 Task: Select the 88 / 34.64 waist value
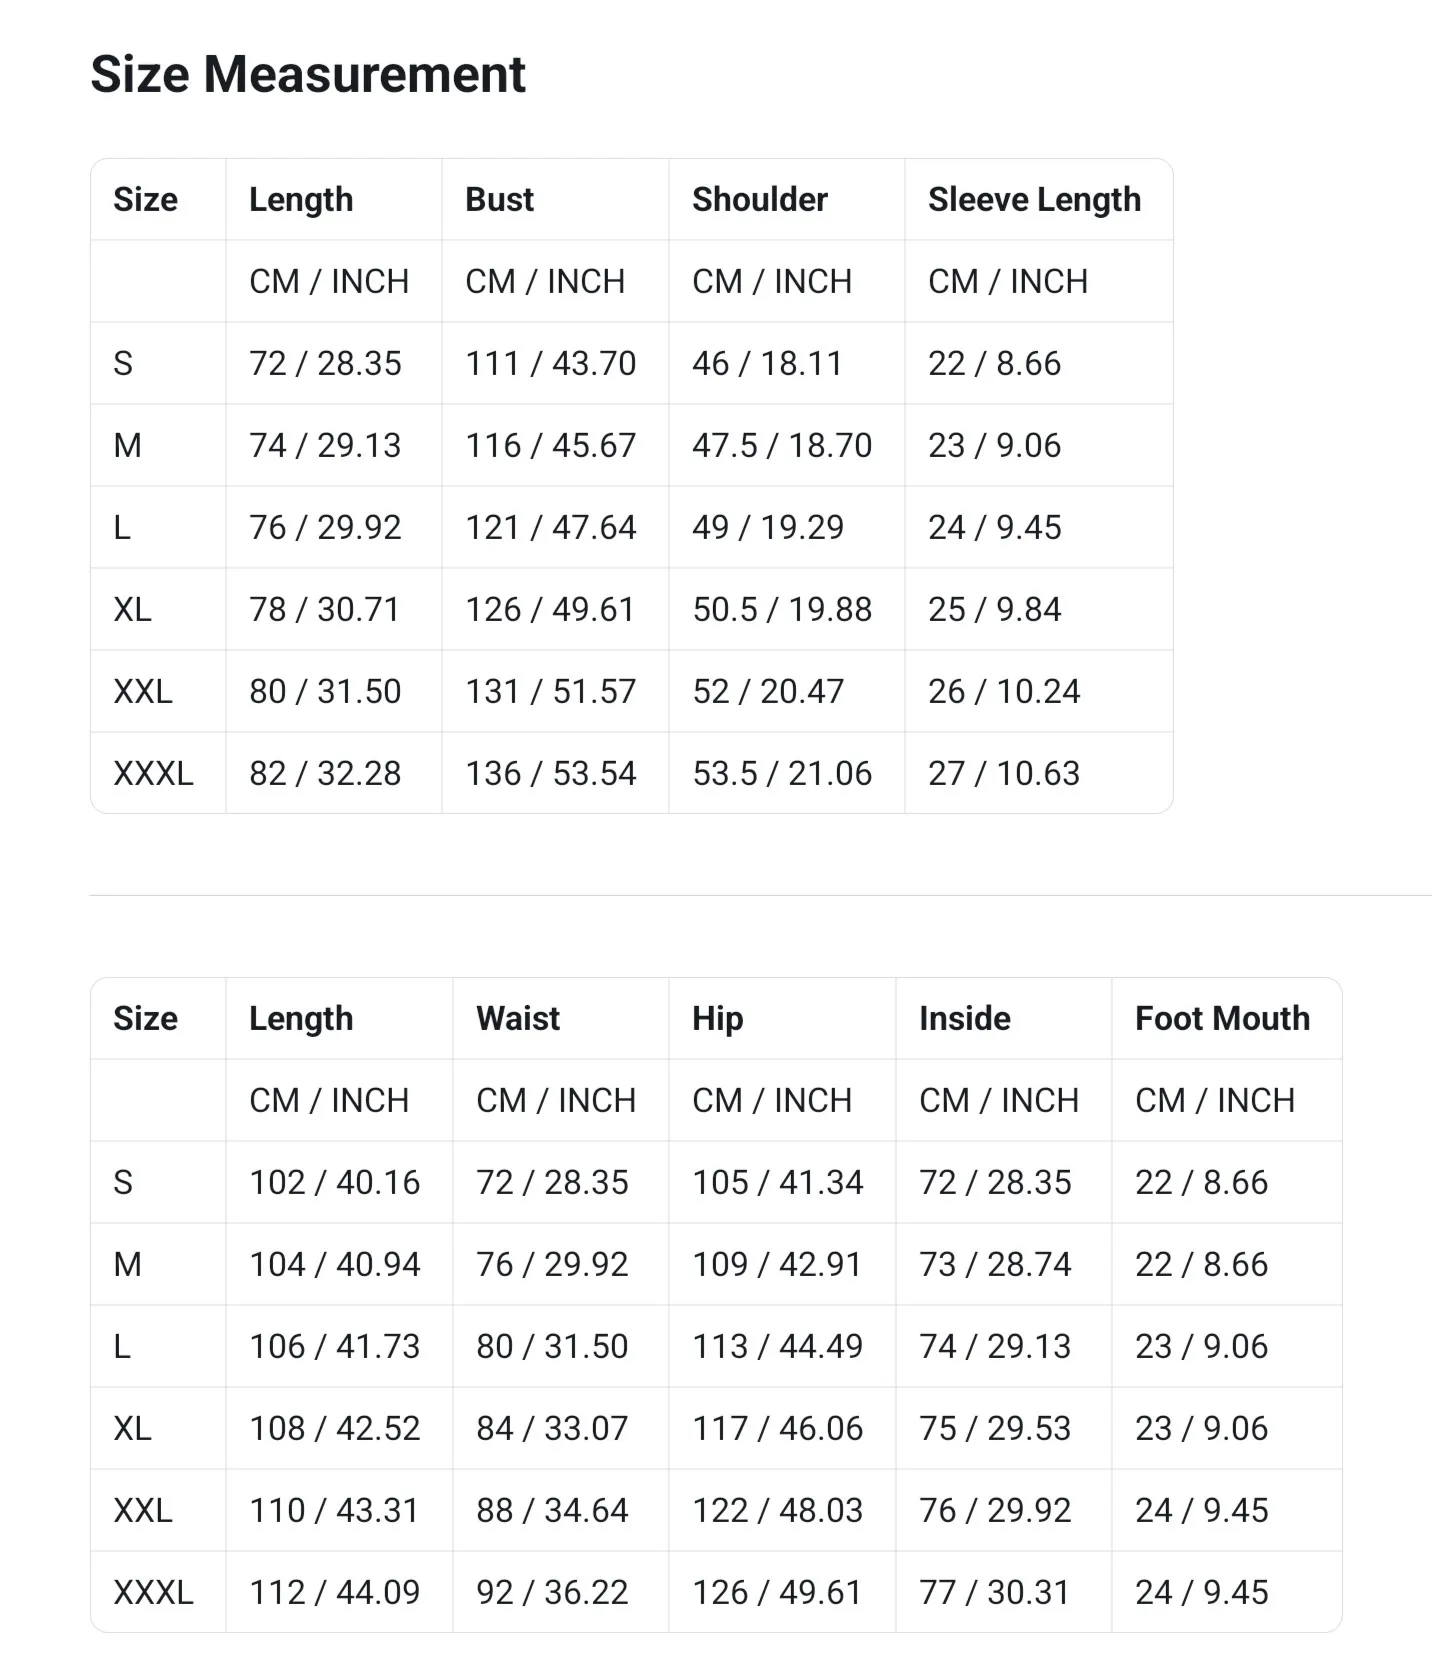552,1510
